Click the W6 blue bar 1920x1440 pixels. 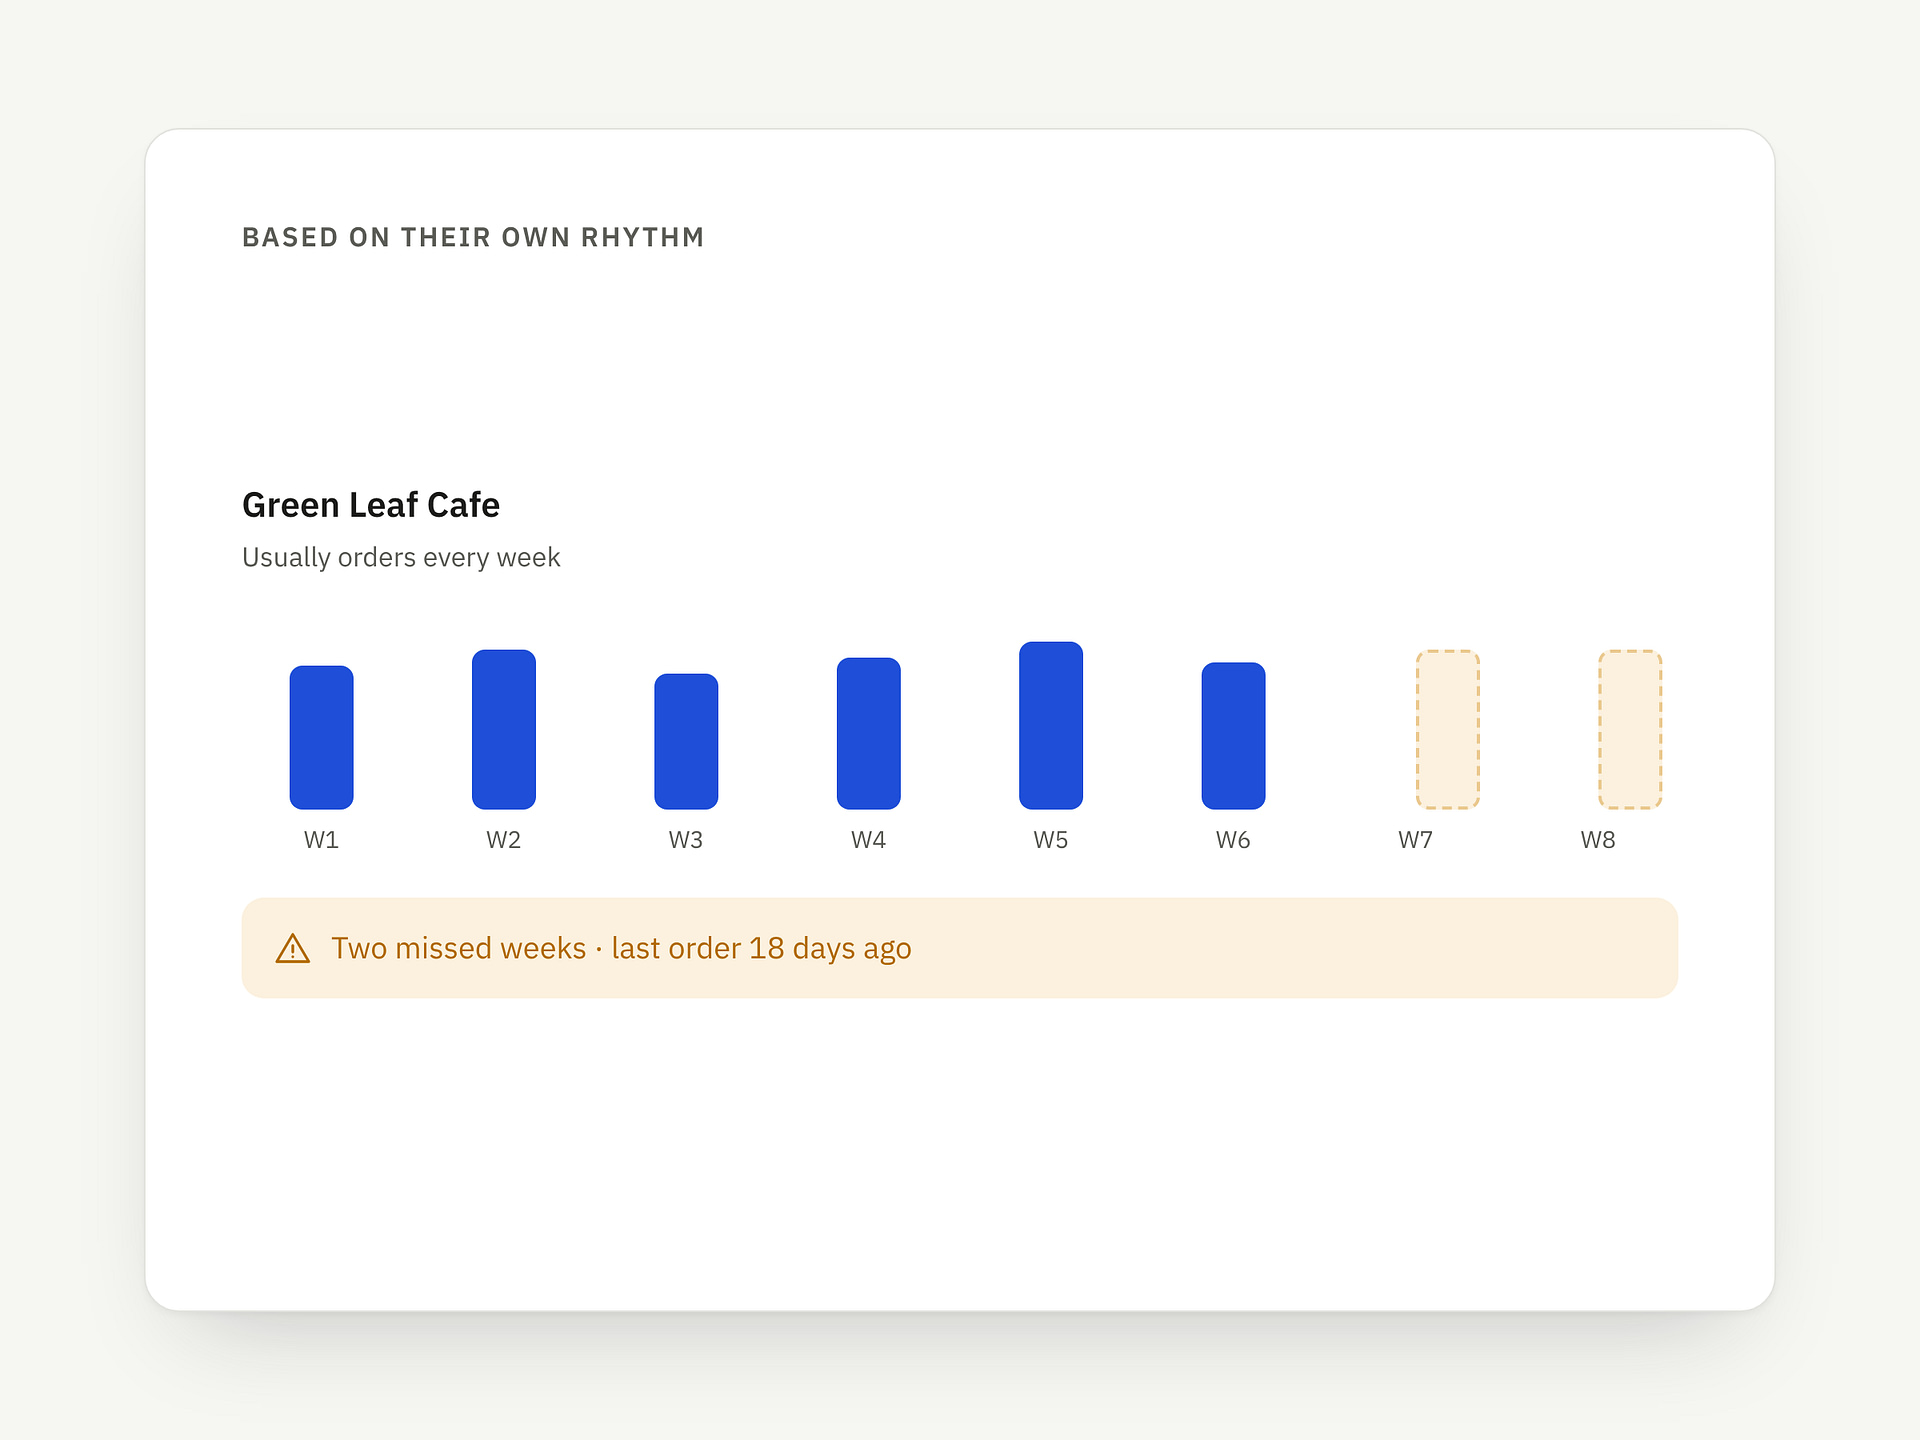tap(1233, 735)
